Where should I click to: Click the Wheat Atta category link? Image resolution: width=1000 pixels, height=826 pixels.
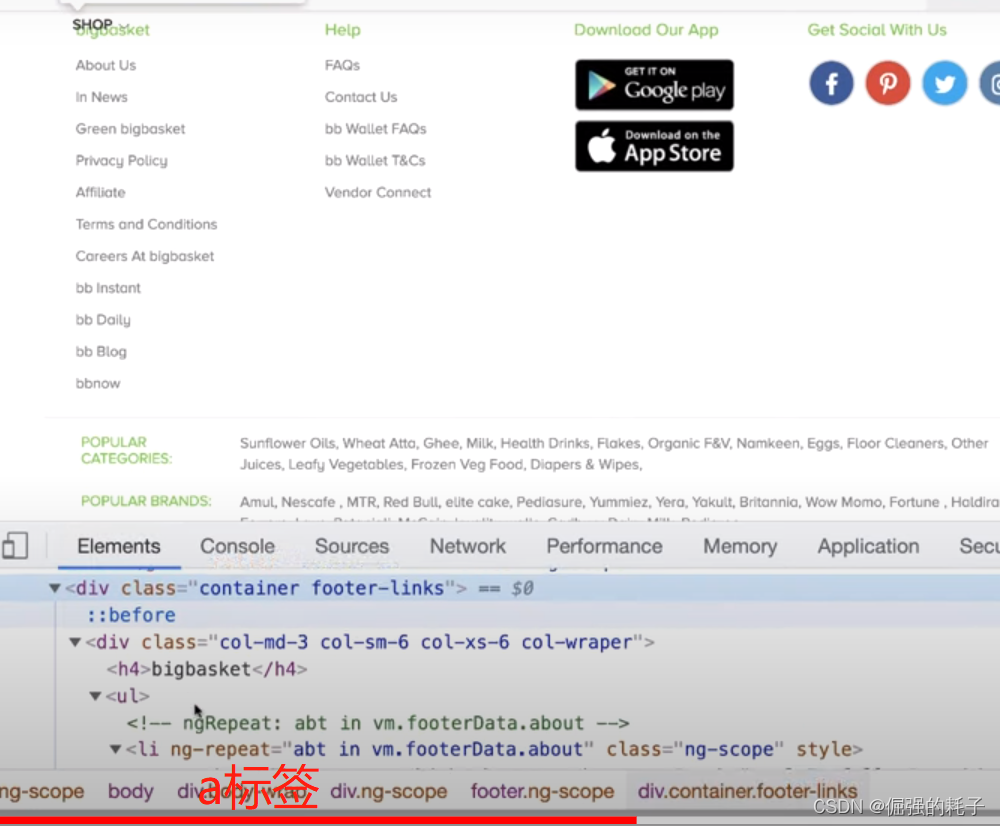click(379, 443)
